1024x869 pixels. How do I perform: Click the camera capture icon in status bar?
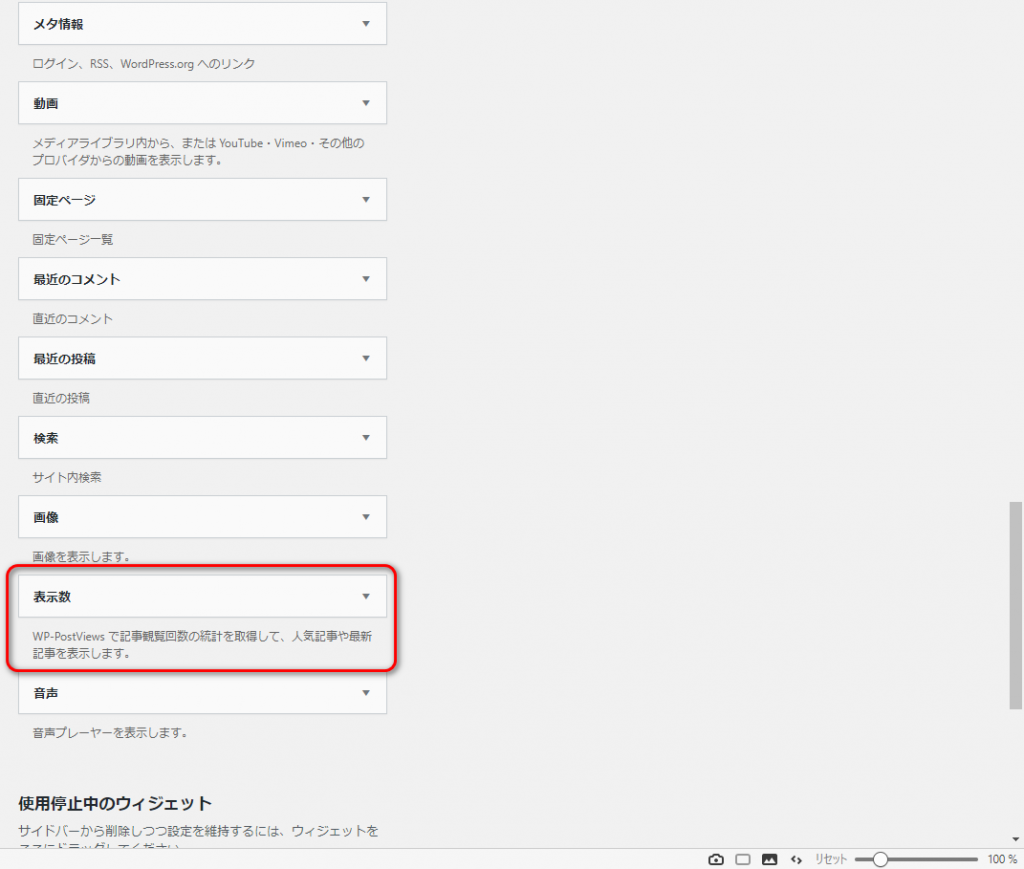coord(716,859)
